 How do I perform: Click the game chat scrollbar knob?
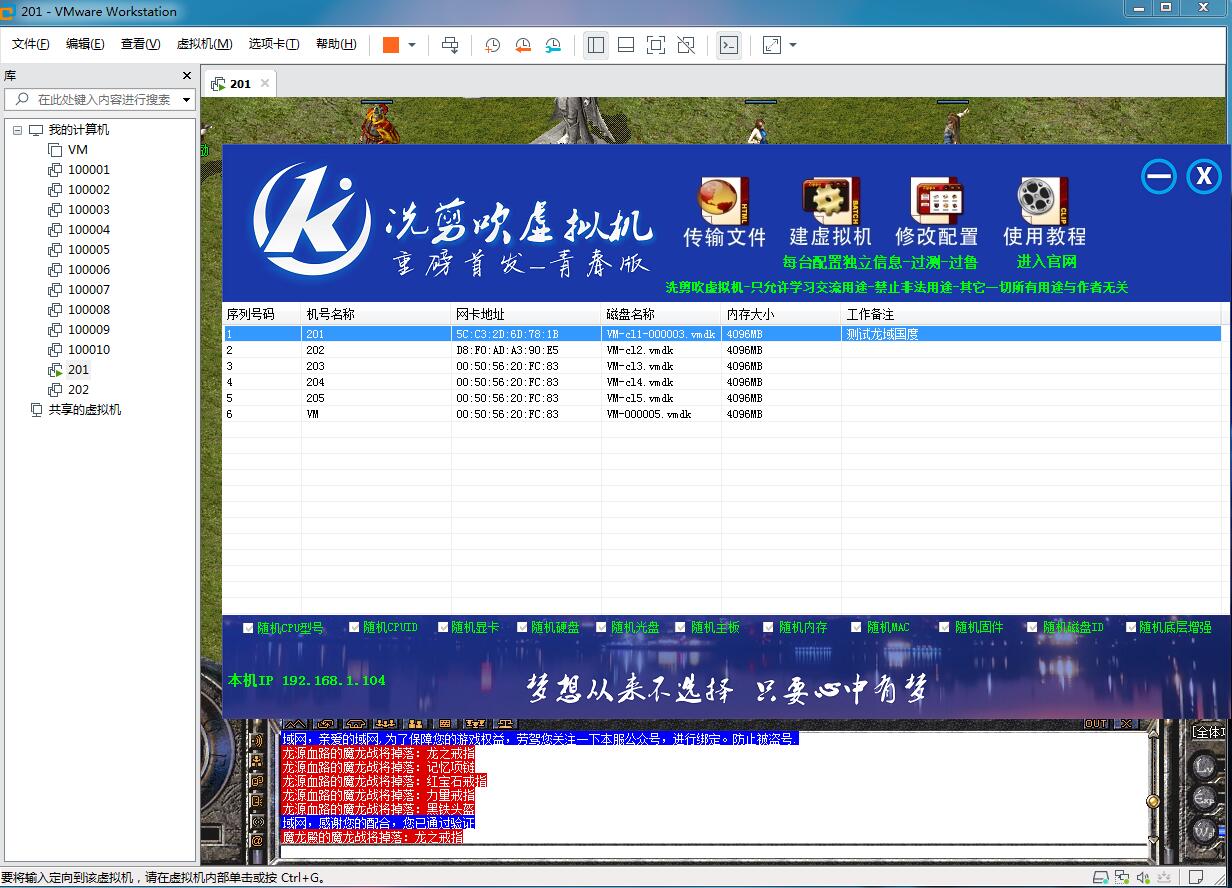[1153, 800]
